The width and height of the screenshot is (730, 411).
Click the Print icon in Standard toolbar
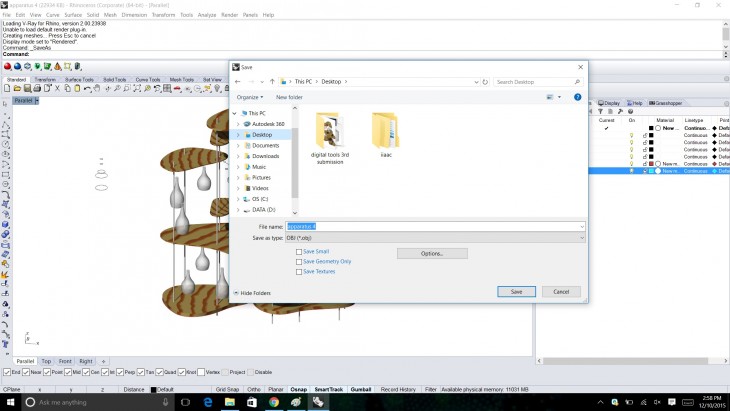[x=37, y=89]
